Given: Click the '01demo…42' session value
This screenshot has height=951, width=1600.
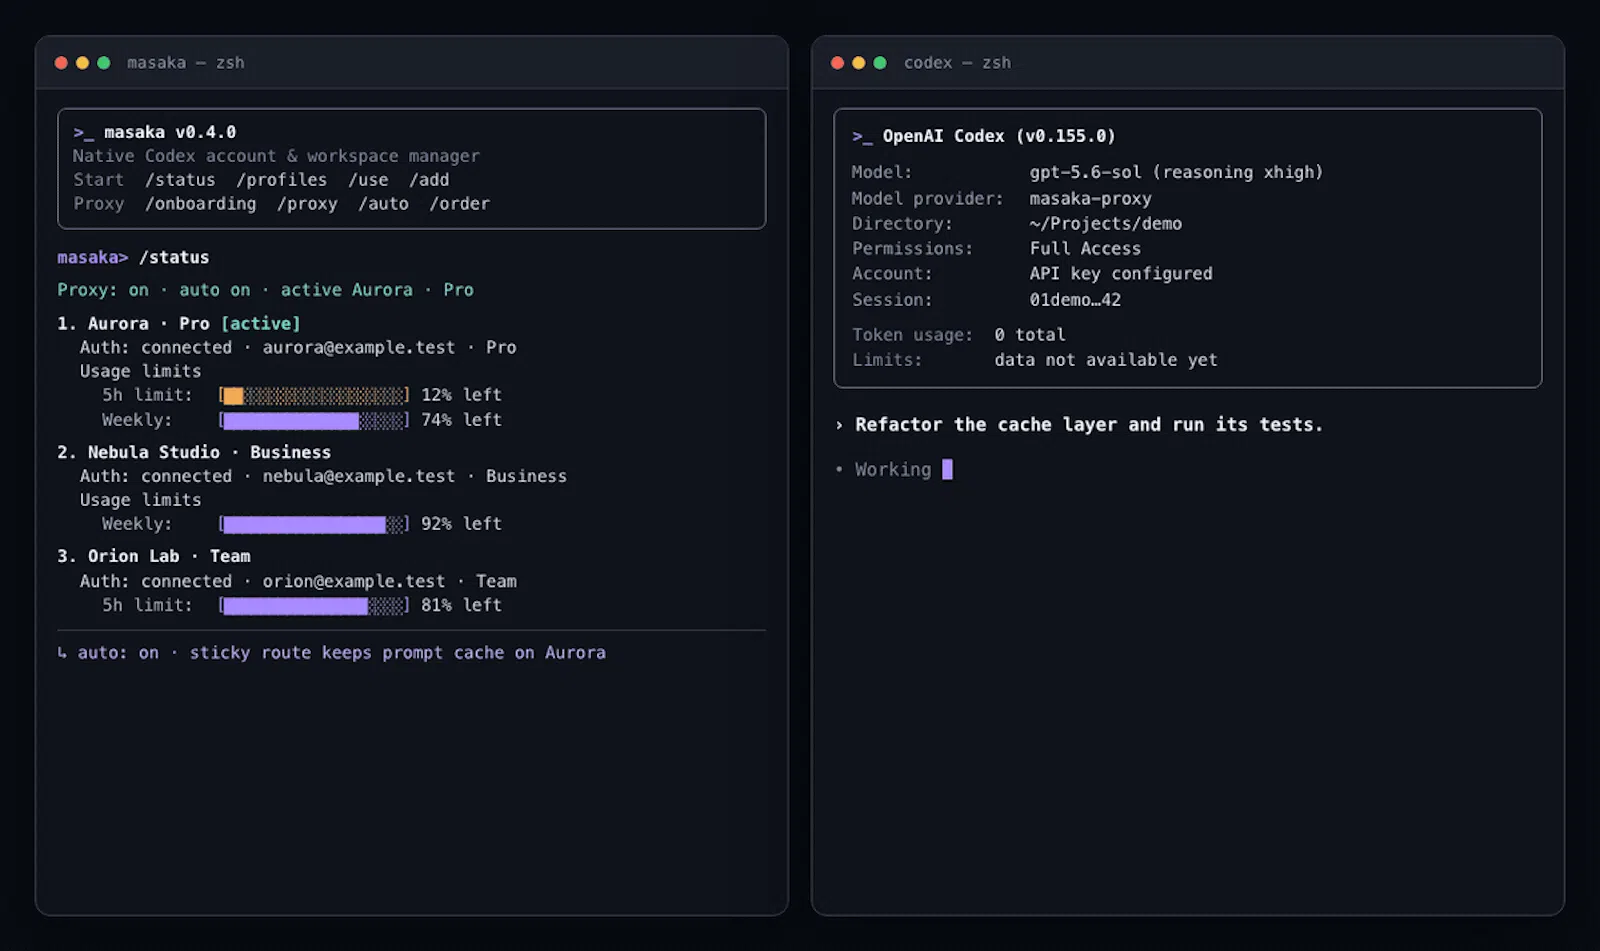Looking at the screenshot, I should point(1075,300).
